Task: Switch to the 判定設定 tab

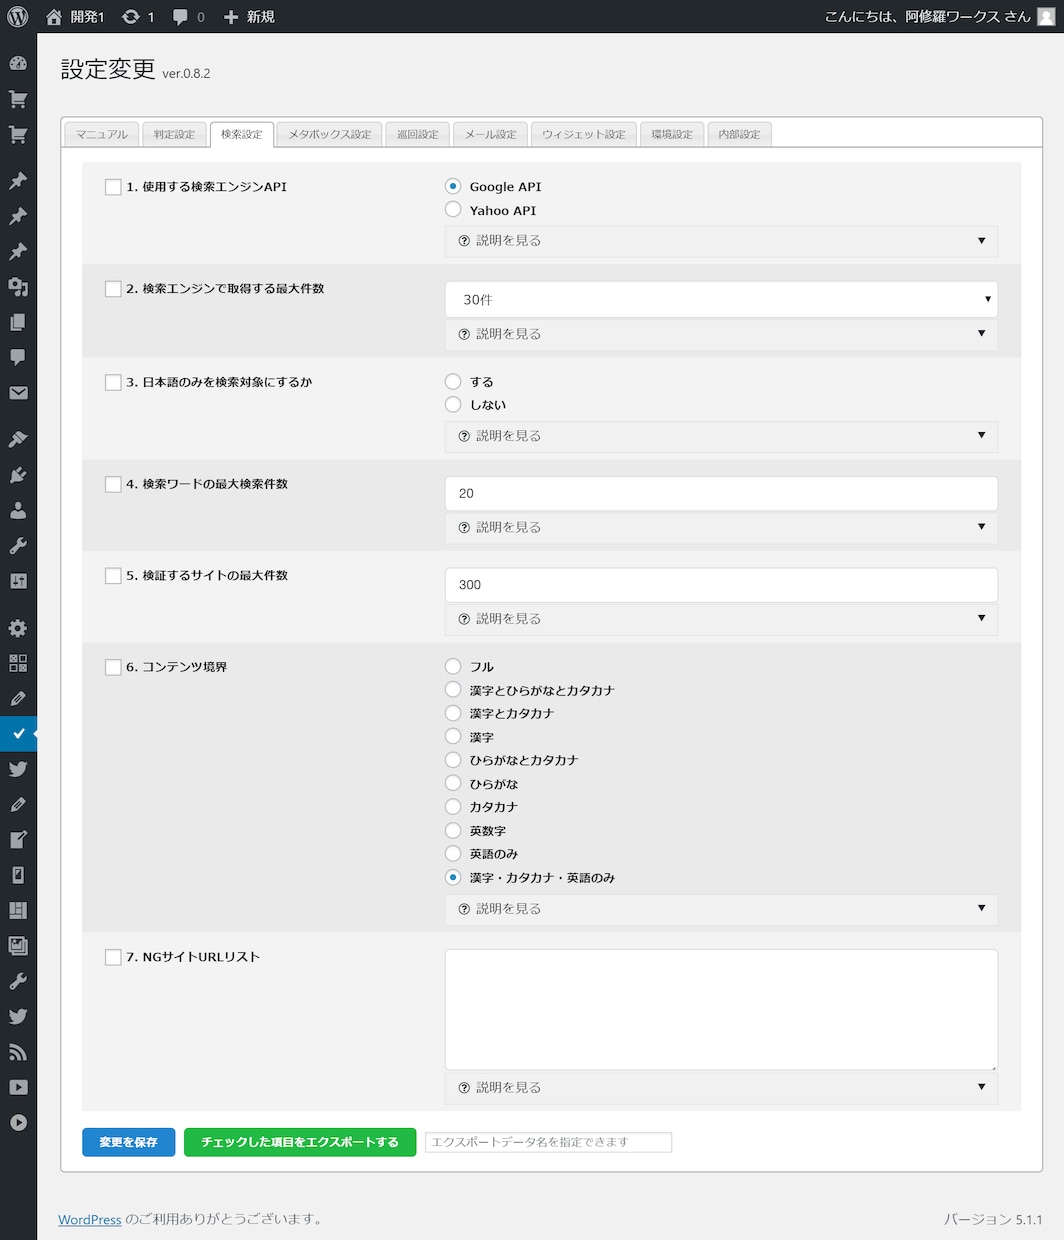Action: click(175, 134)
